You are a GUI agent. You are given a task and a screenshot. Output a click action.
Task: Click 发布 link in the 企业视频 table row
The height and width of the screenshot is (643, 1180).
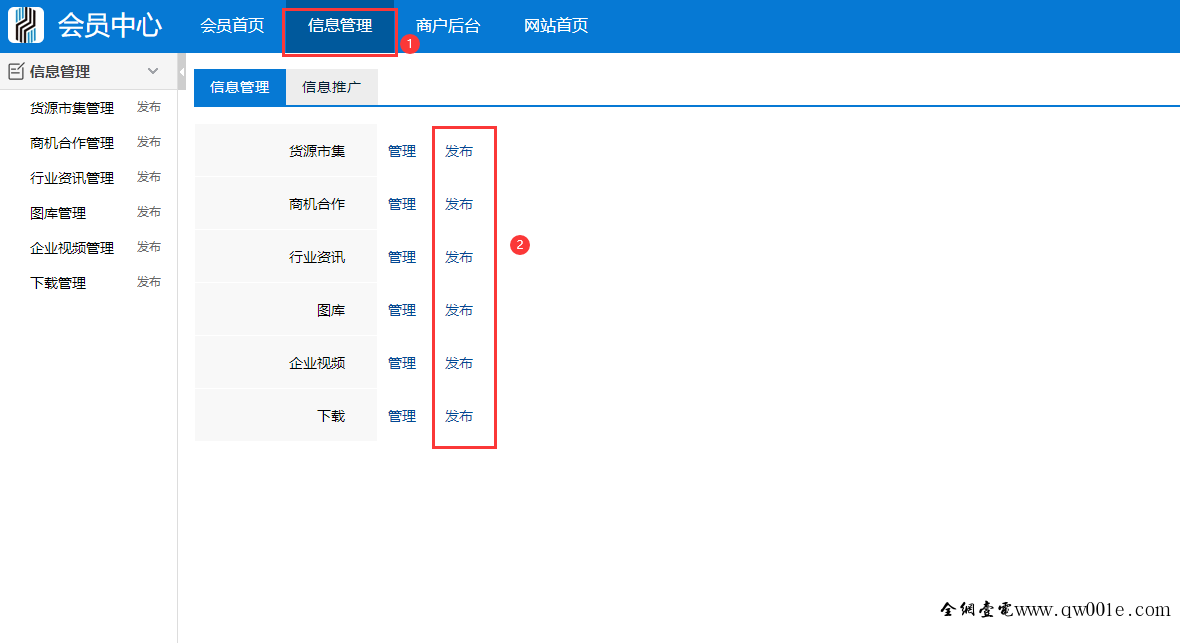click(x=459, y=363)
